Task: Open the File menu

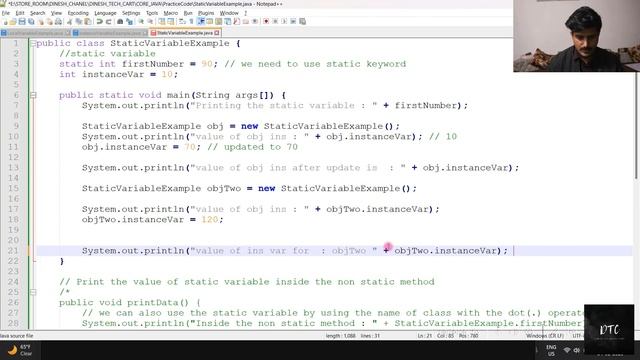Action: coord(6,13)
